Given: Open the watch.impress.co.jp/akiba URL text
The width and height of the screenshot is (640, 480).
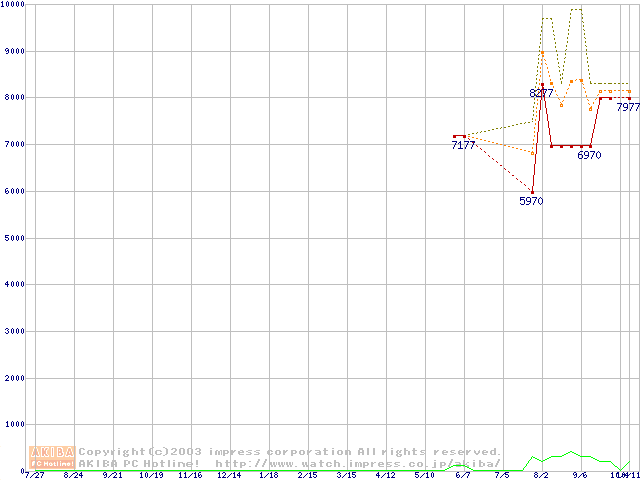Looking at the screenshot, I should 358,464.
